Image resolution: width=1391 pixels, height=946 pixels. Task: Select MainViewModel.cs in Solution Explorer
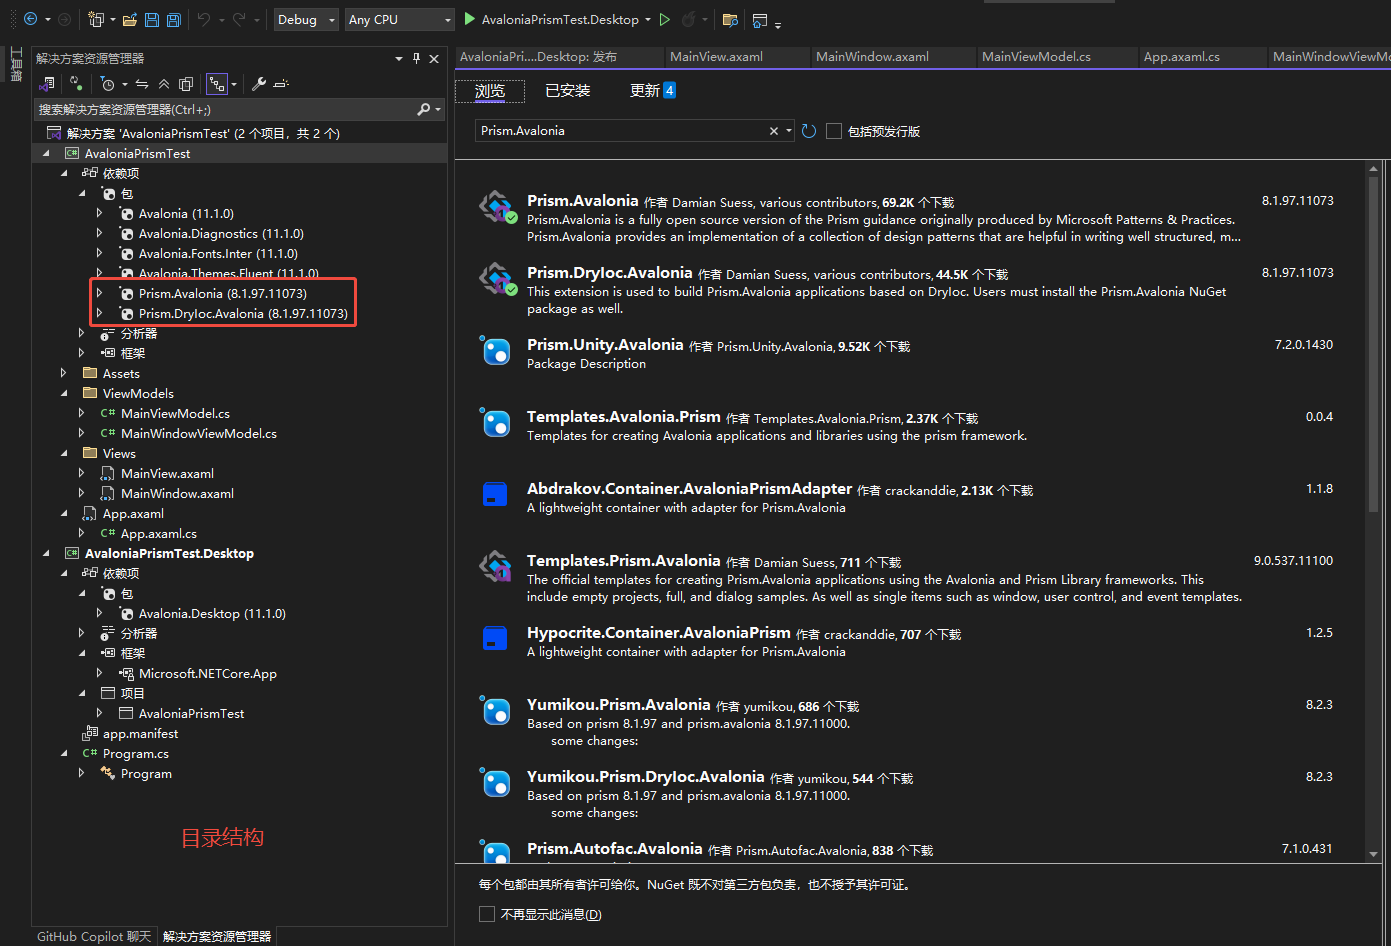point(175,413)
